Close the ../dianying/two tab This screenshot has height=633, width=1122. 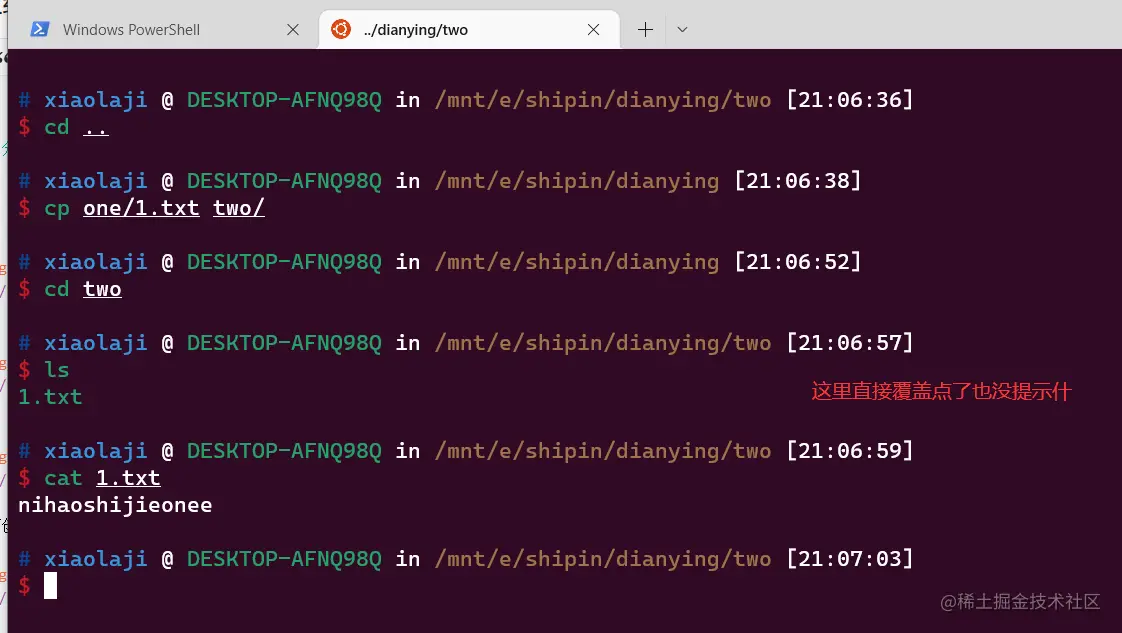click(x=593, y=29)
